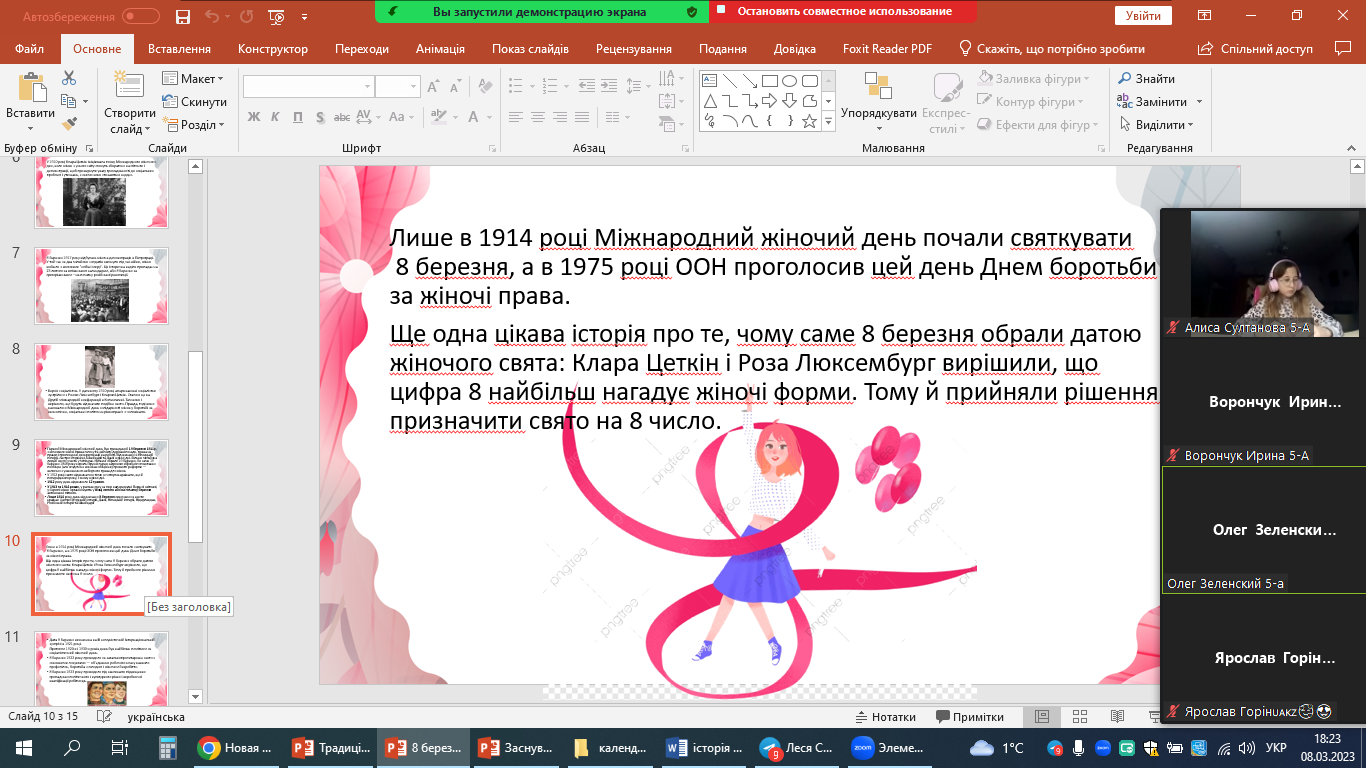Open the Замінити dropdown arrow
The width and height of the screenshot is (1366, 768).
[1199, 102]
